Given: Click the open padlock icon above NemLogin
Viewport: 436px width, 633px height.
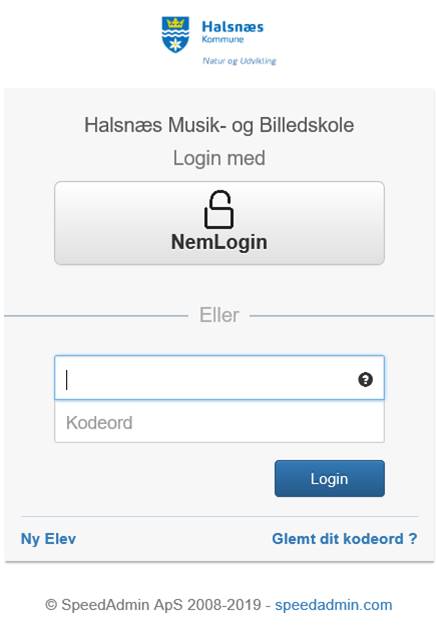Looking at the screenshot, I should pyautogui.click(x=219, y=209).
